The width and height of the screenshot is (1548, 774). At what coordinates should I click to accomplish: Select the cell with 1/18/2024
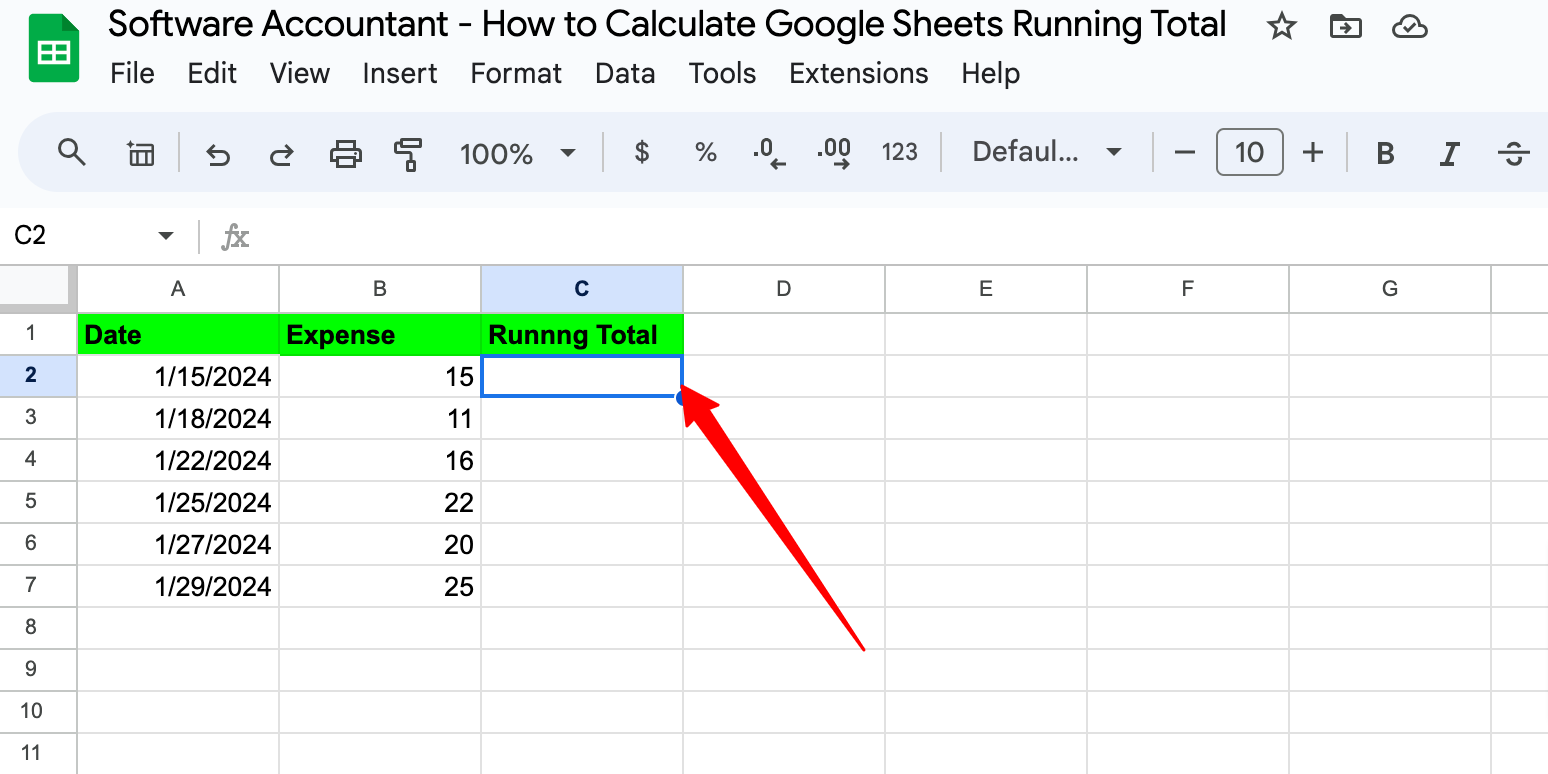[x=178, y=418]
